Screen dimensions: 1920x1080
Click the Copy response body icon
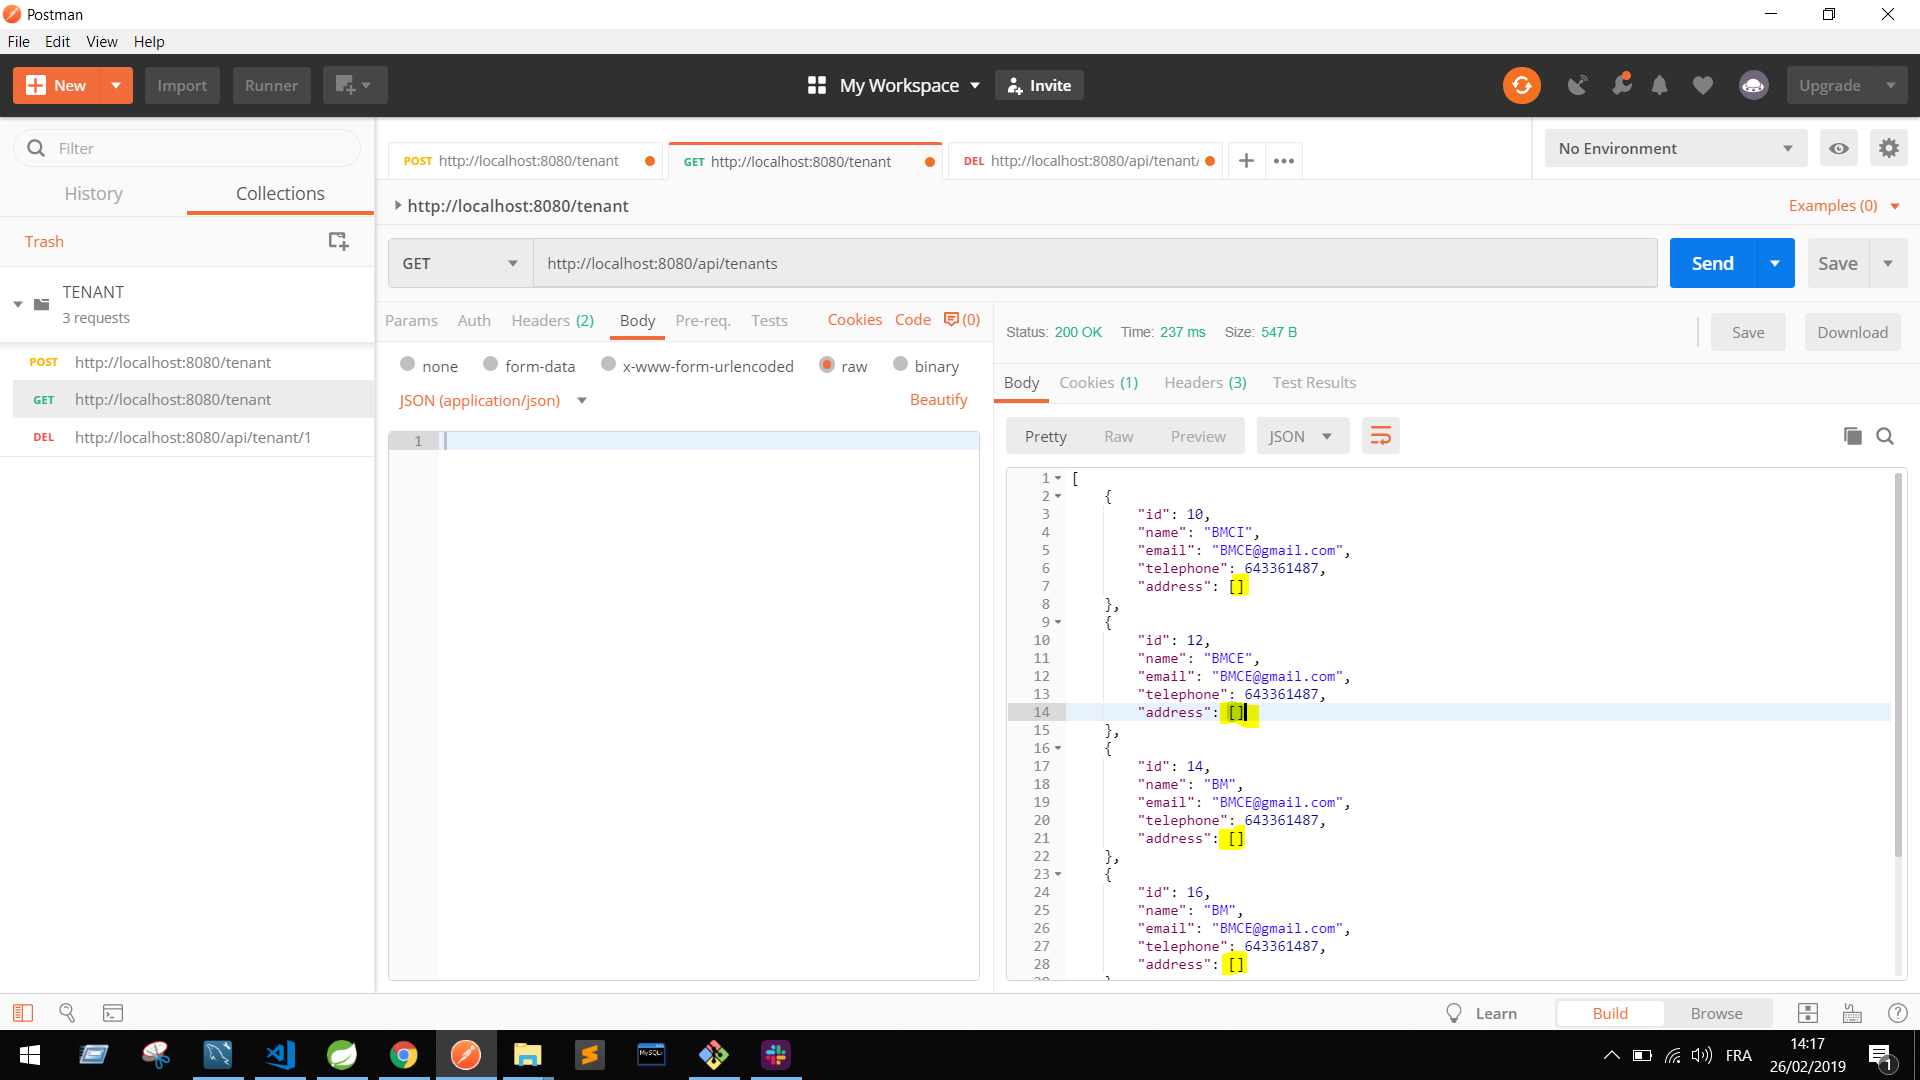click(1853, 436)
